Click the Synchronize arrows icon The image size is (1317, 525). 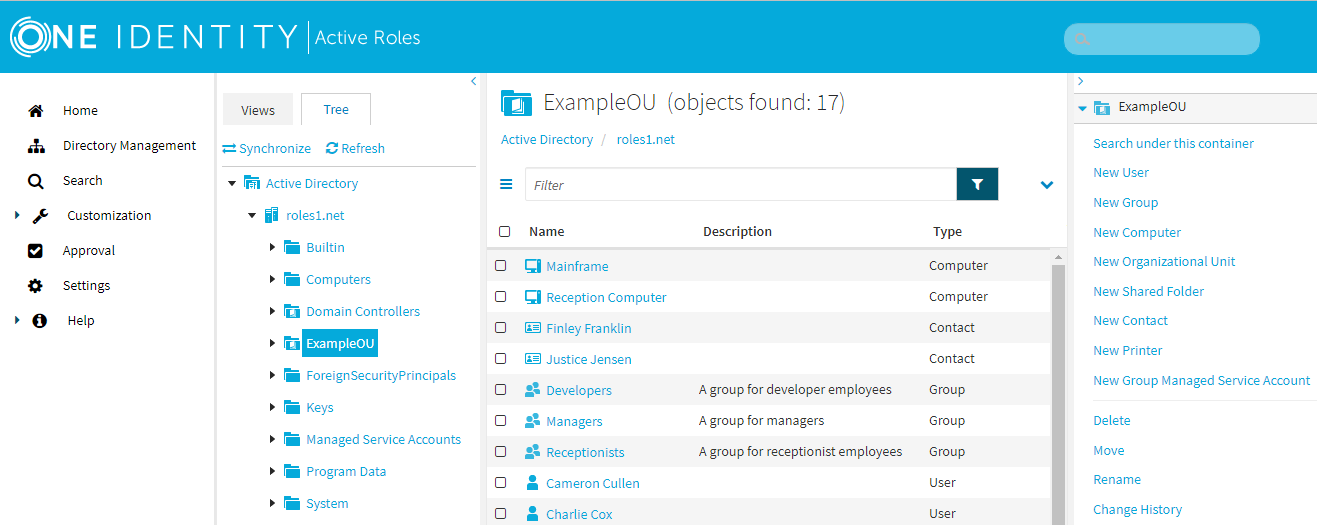(229, 148)
